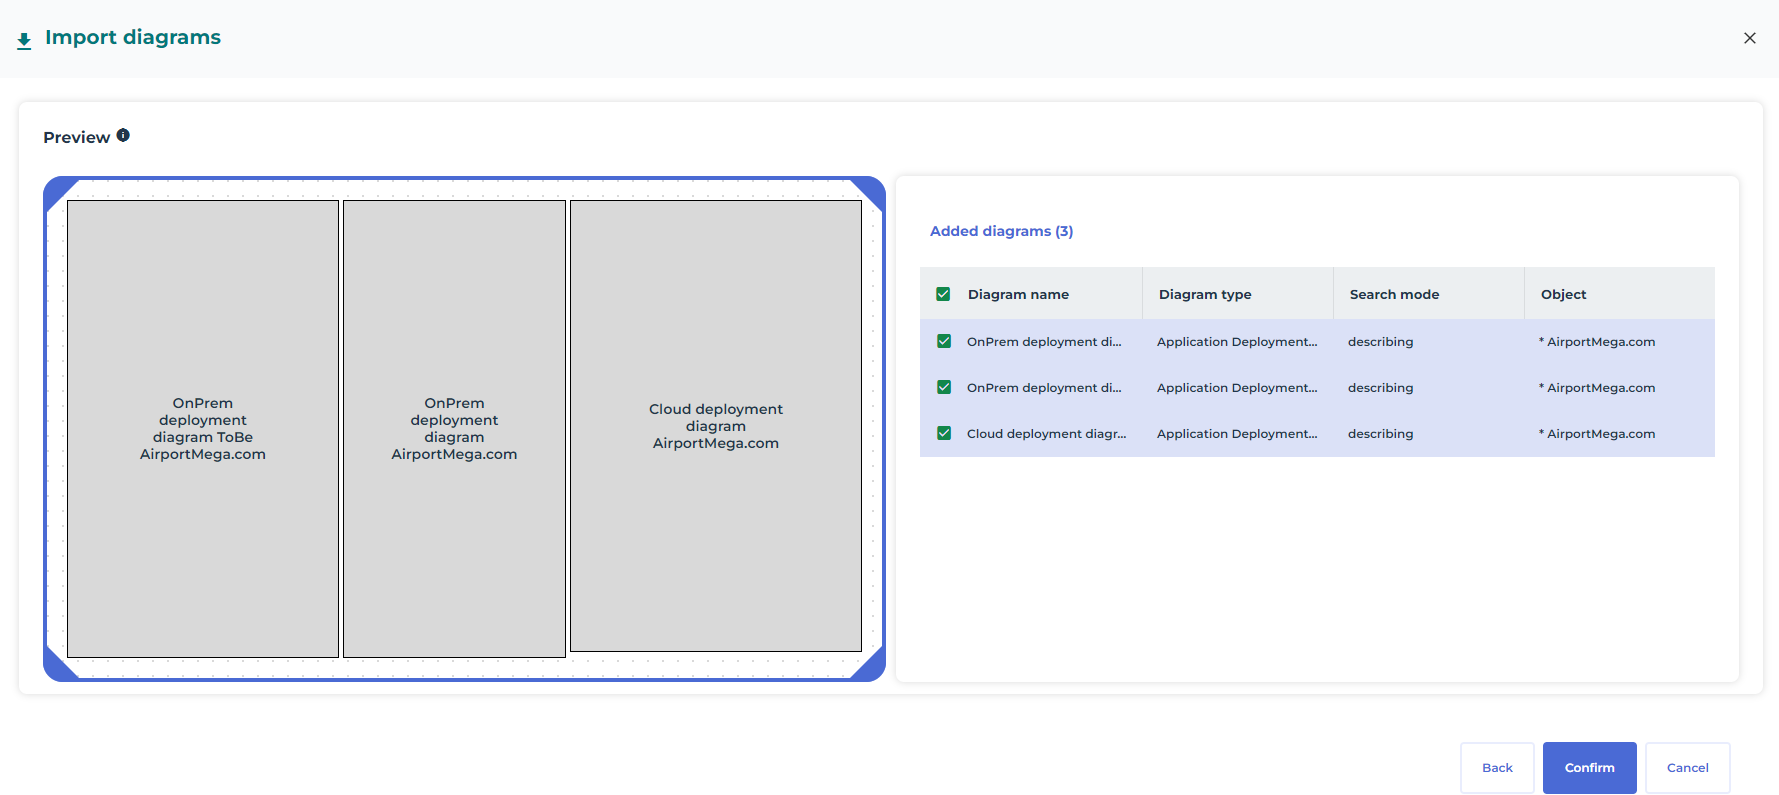Uncheck the Cloud deployment diagram checkbox
1779x795 pixels.
943,433
